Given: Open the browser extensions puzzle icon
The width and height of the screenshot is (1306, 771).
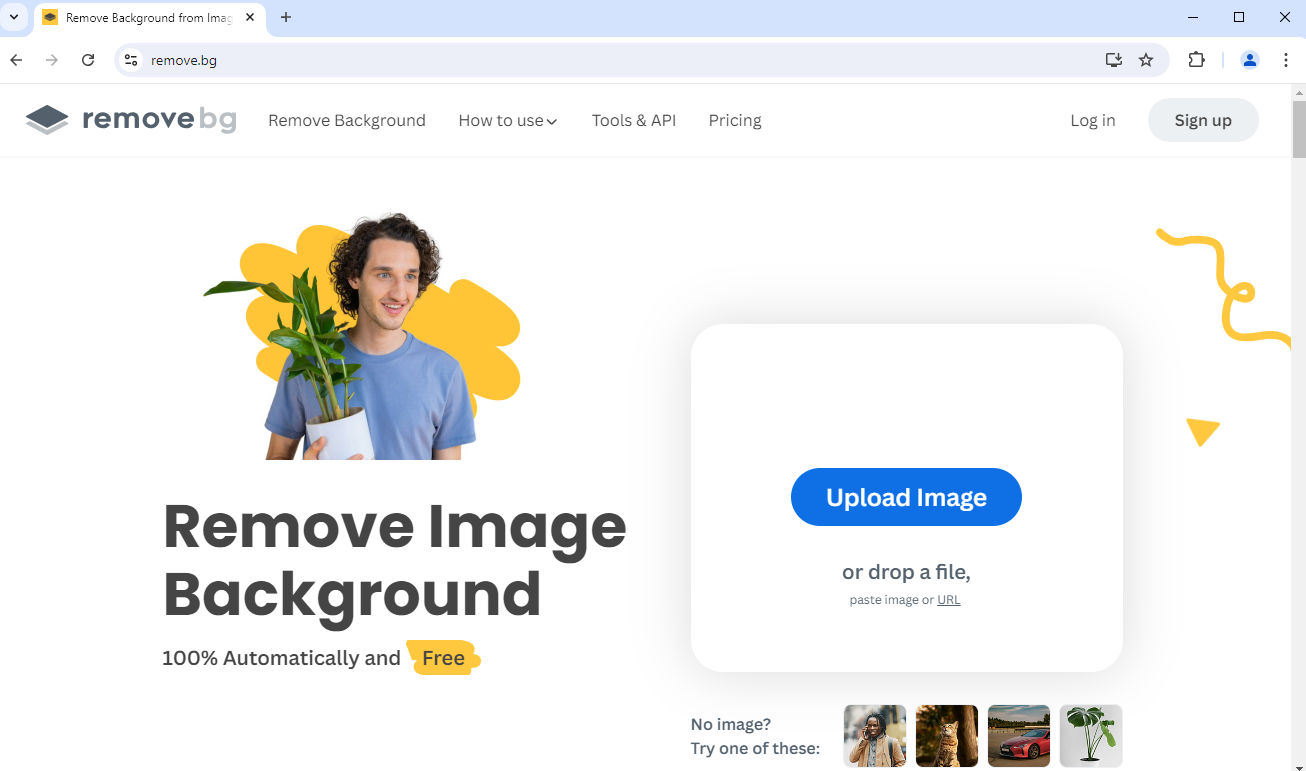Looking at the screenshot, I should 1196,60.
